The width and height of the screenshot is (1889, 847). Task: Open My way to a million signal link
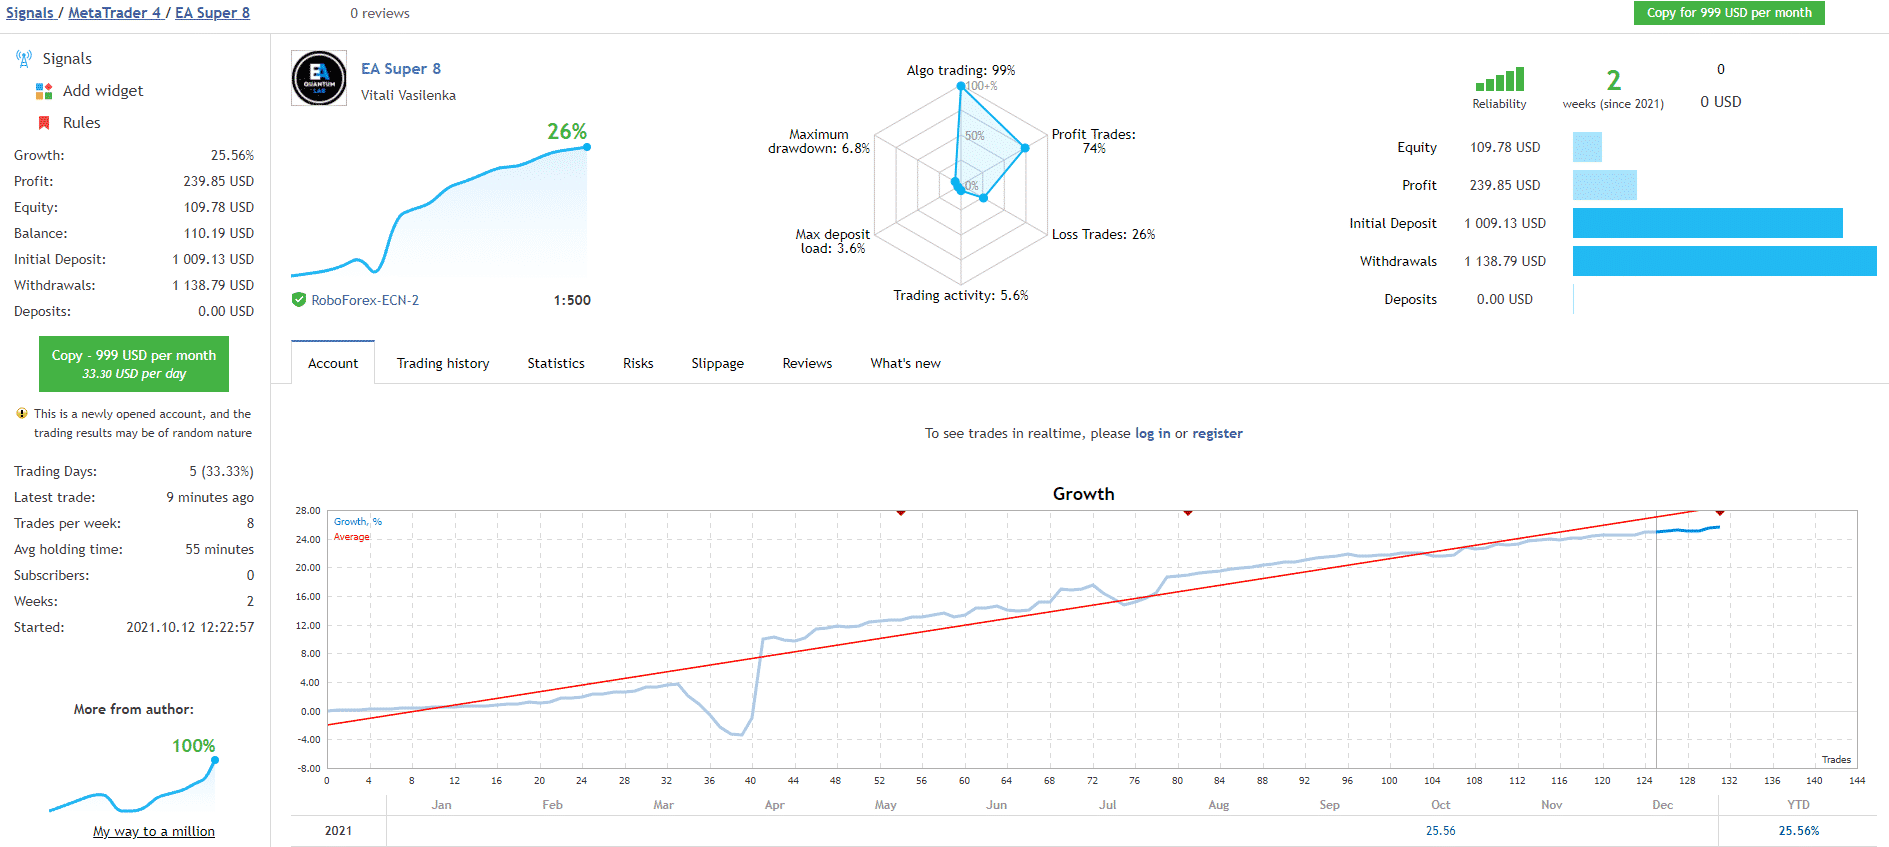pyautogui.click(x=154, y=831)
